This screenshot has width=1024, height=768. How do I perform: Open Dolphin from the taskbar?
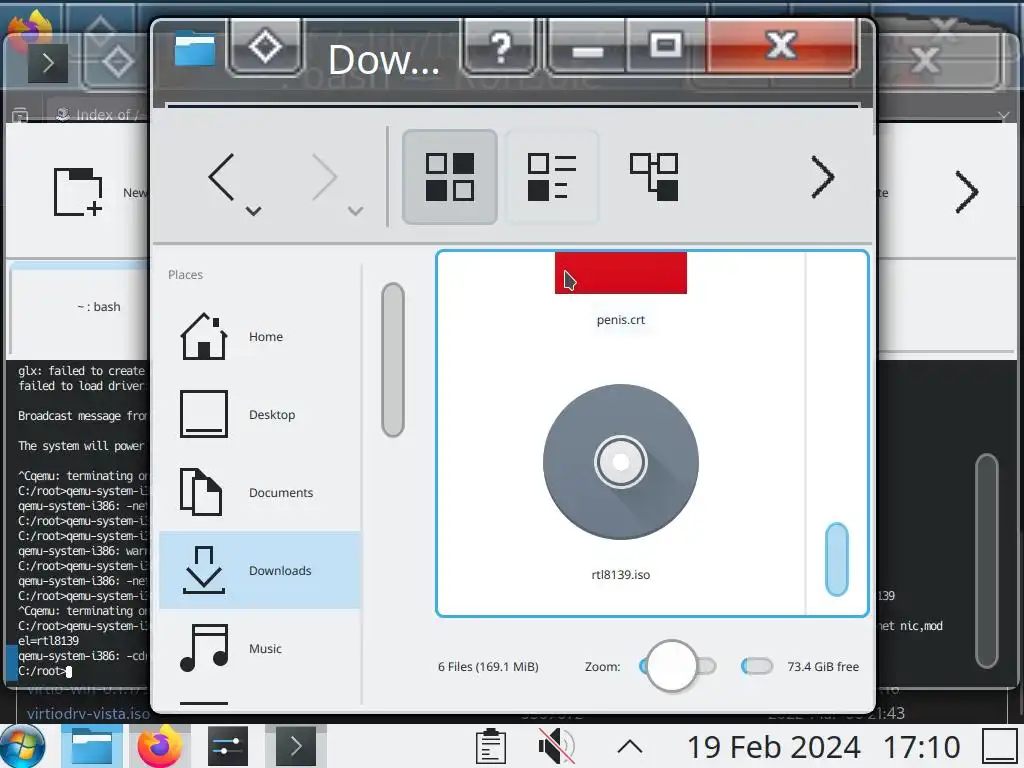coord(91,746)
